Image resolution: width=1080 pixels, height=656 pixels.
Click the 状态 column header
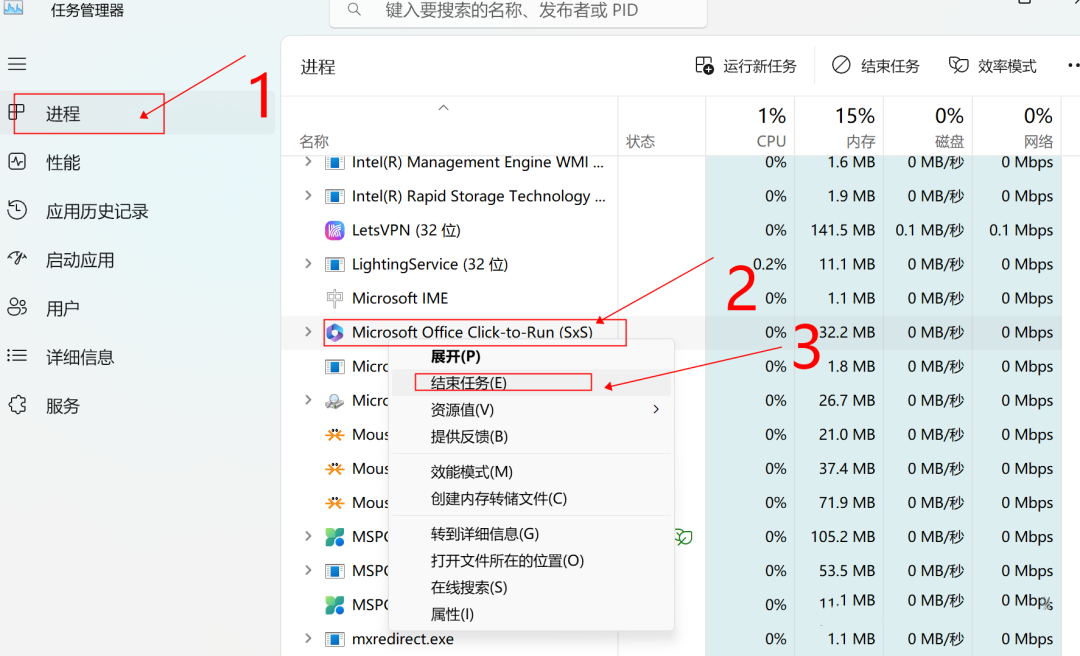[x=640, y=141]
